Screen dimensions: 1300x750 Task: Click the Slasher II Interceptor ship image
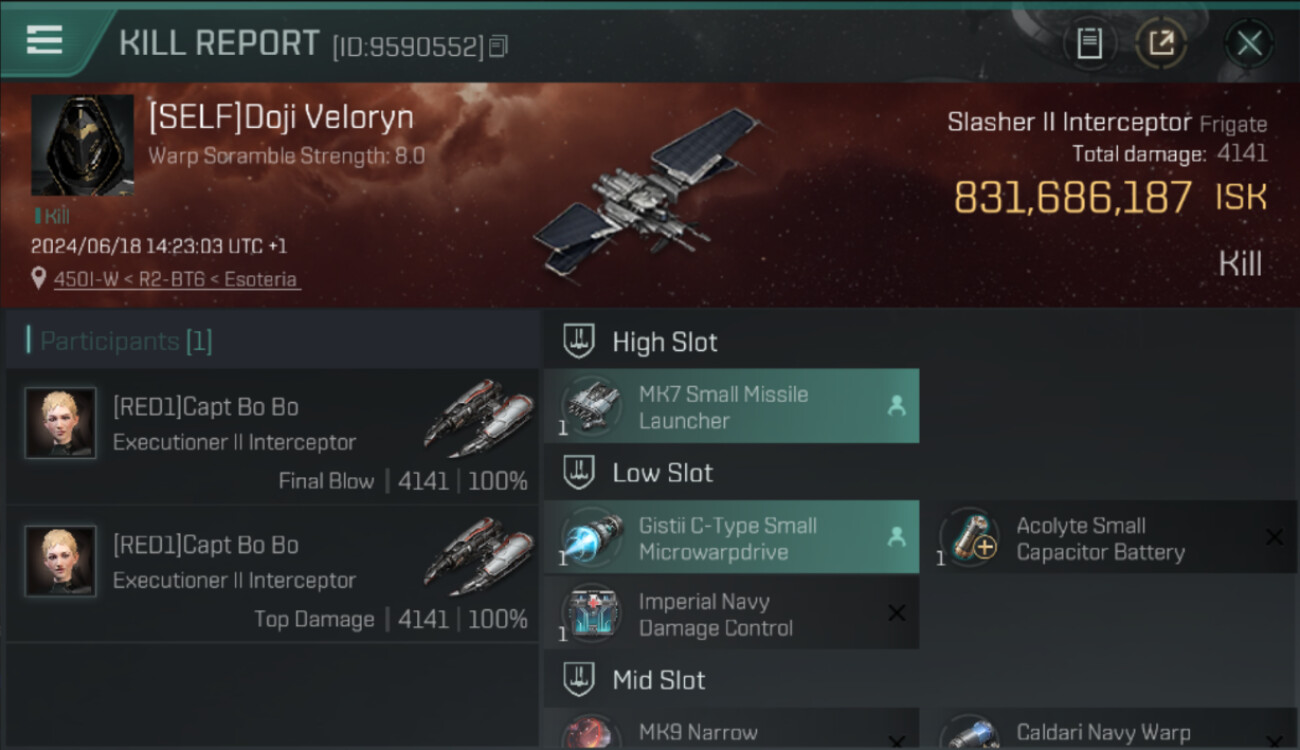pyautogui.click(x=650, y=190)
